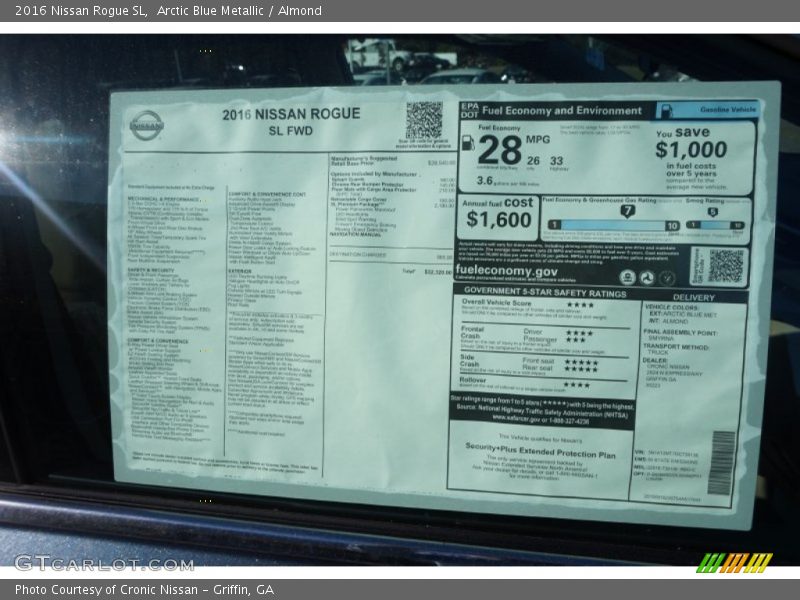
Task: Click the Fuel Economy & Greenhouse Gas rating bar
Action: tap(614, 226)
